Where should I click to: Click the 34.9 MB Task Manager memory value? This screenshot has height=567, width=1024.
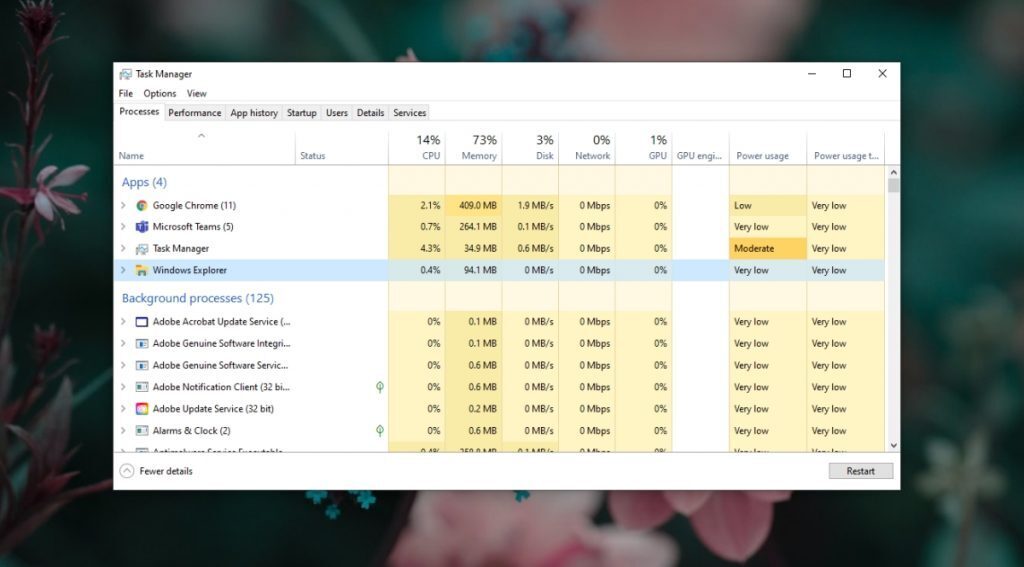(x=480, y=248)
